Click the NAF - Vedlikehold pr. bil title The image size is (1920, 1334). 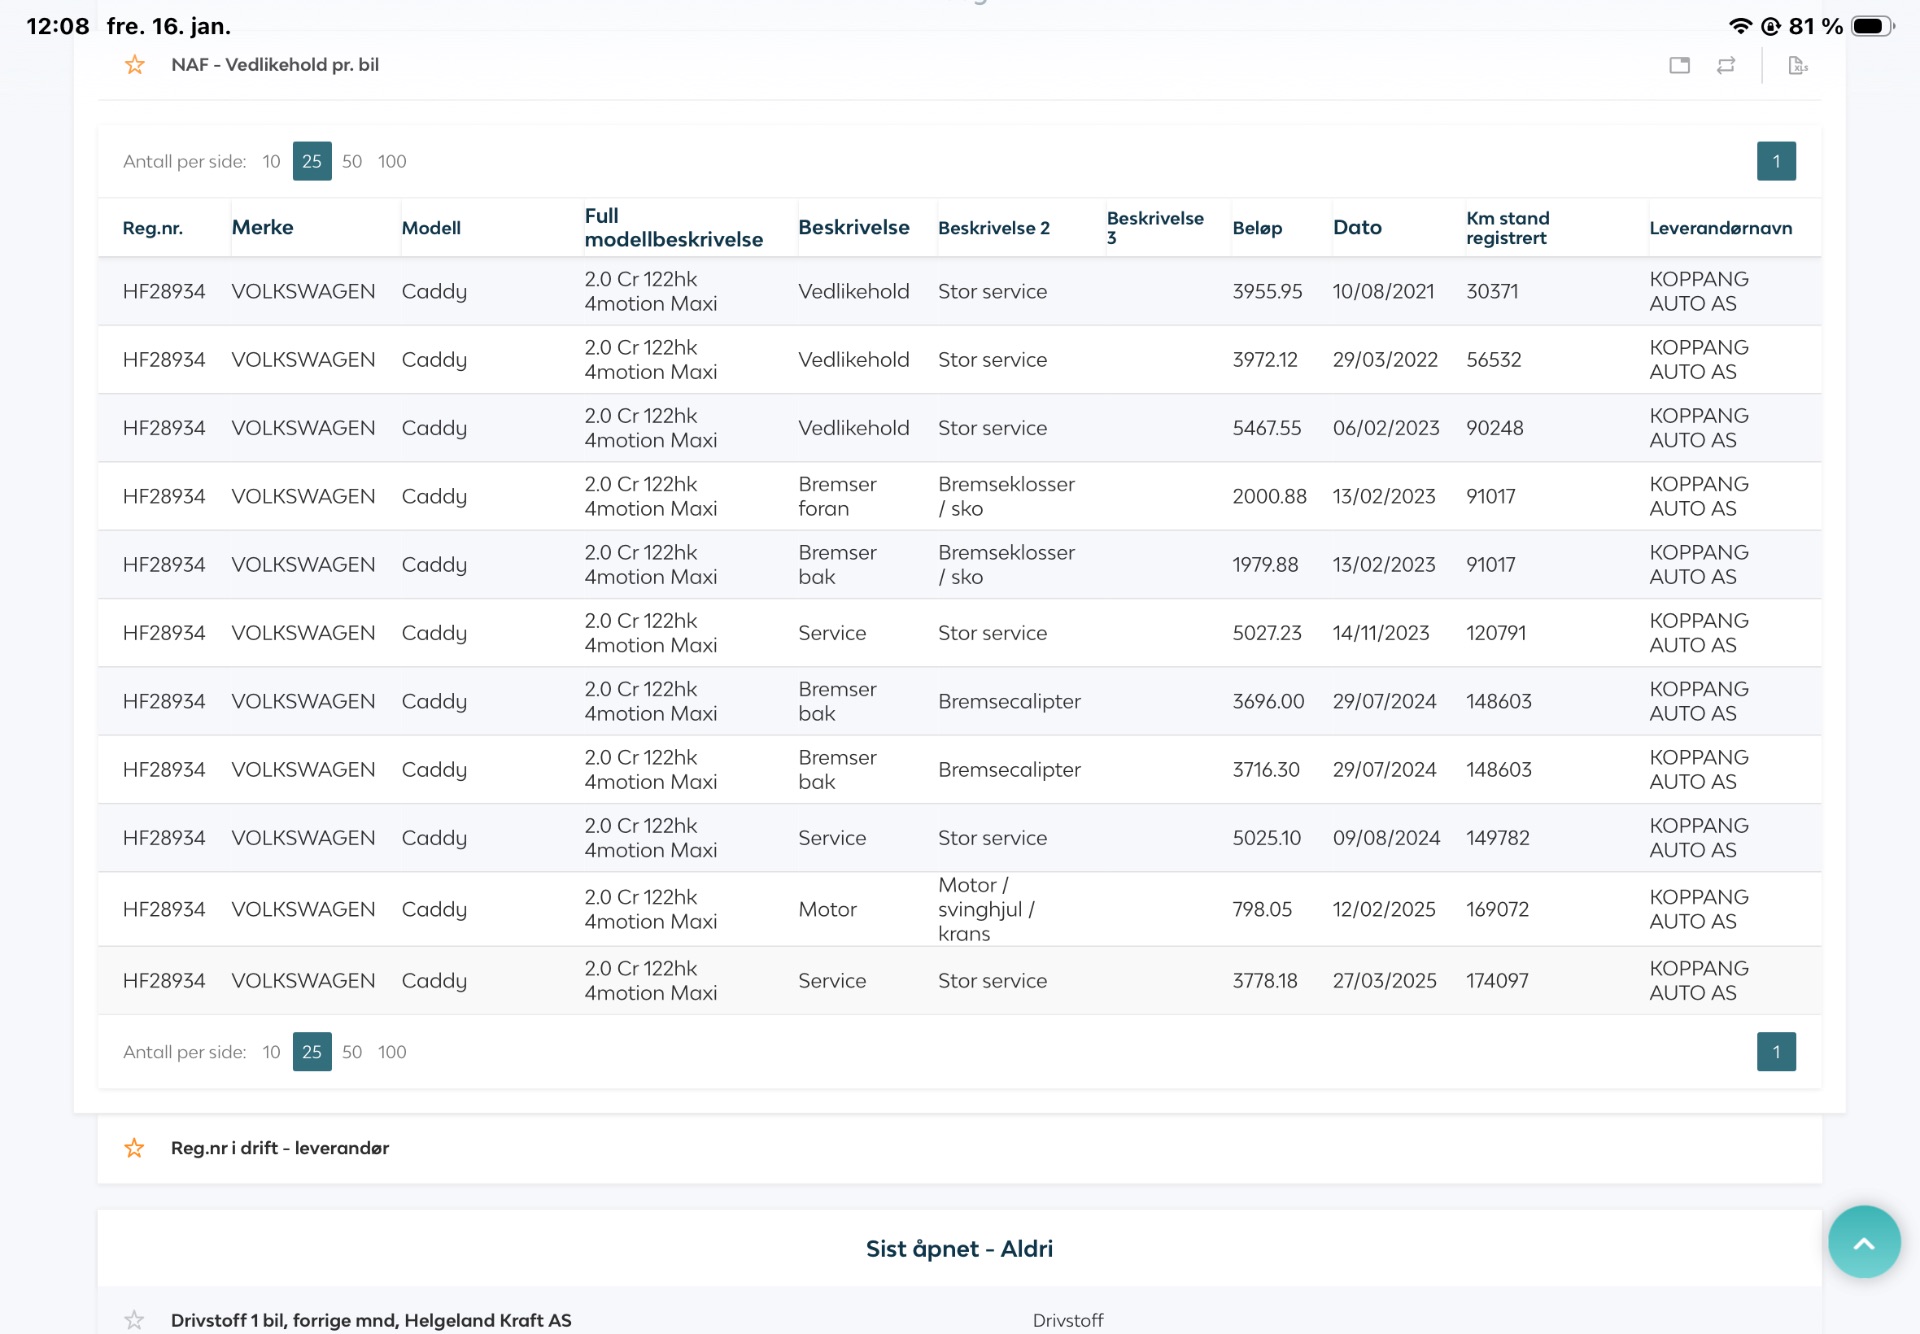pyautogui.click(x=275, y=65)
